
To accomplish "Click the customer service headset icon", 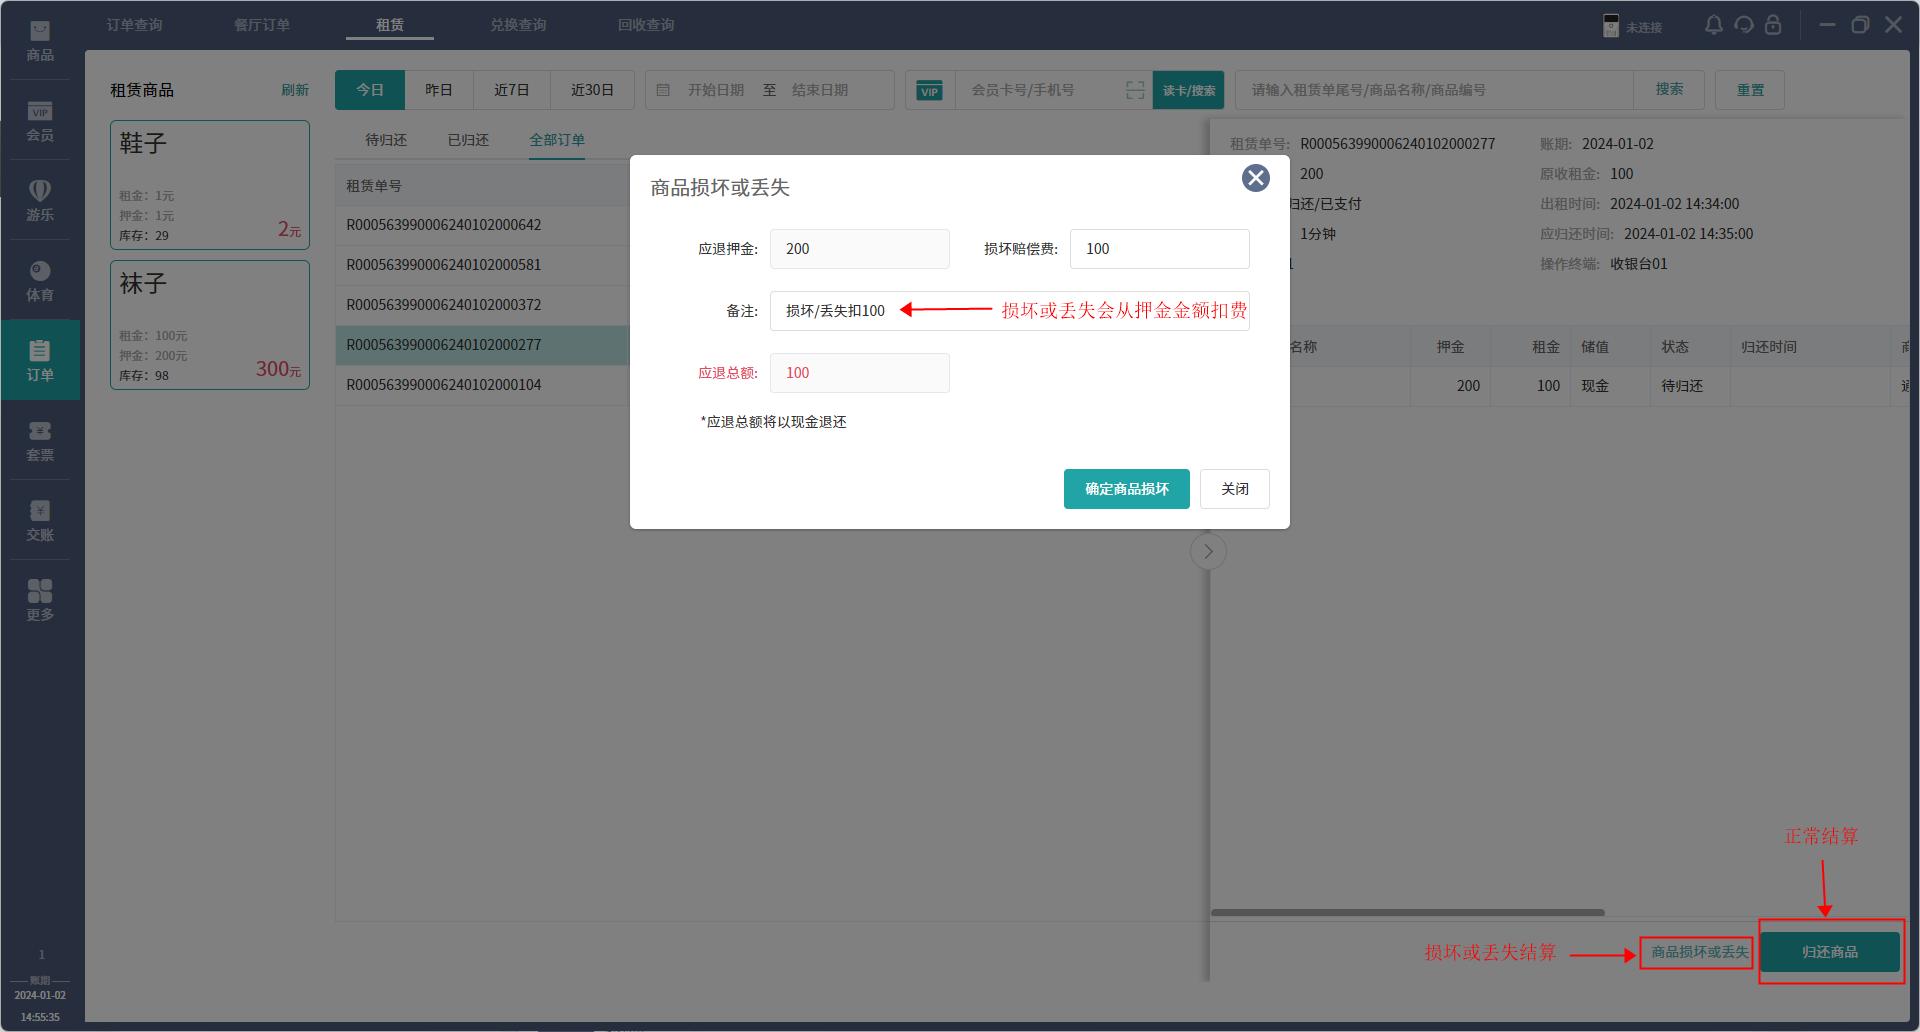I will 1744,25.
